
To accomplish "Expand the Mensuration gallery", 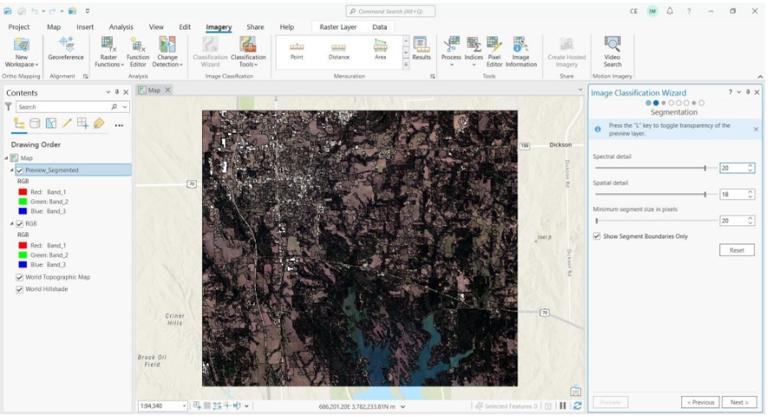I will 406,65.
